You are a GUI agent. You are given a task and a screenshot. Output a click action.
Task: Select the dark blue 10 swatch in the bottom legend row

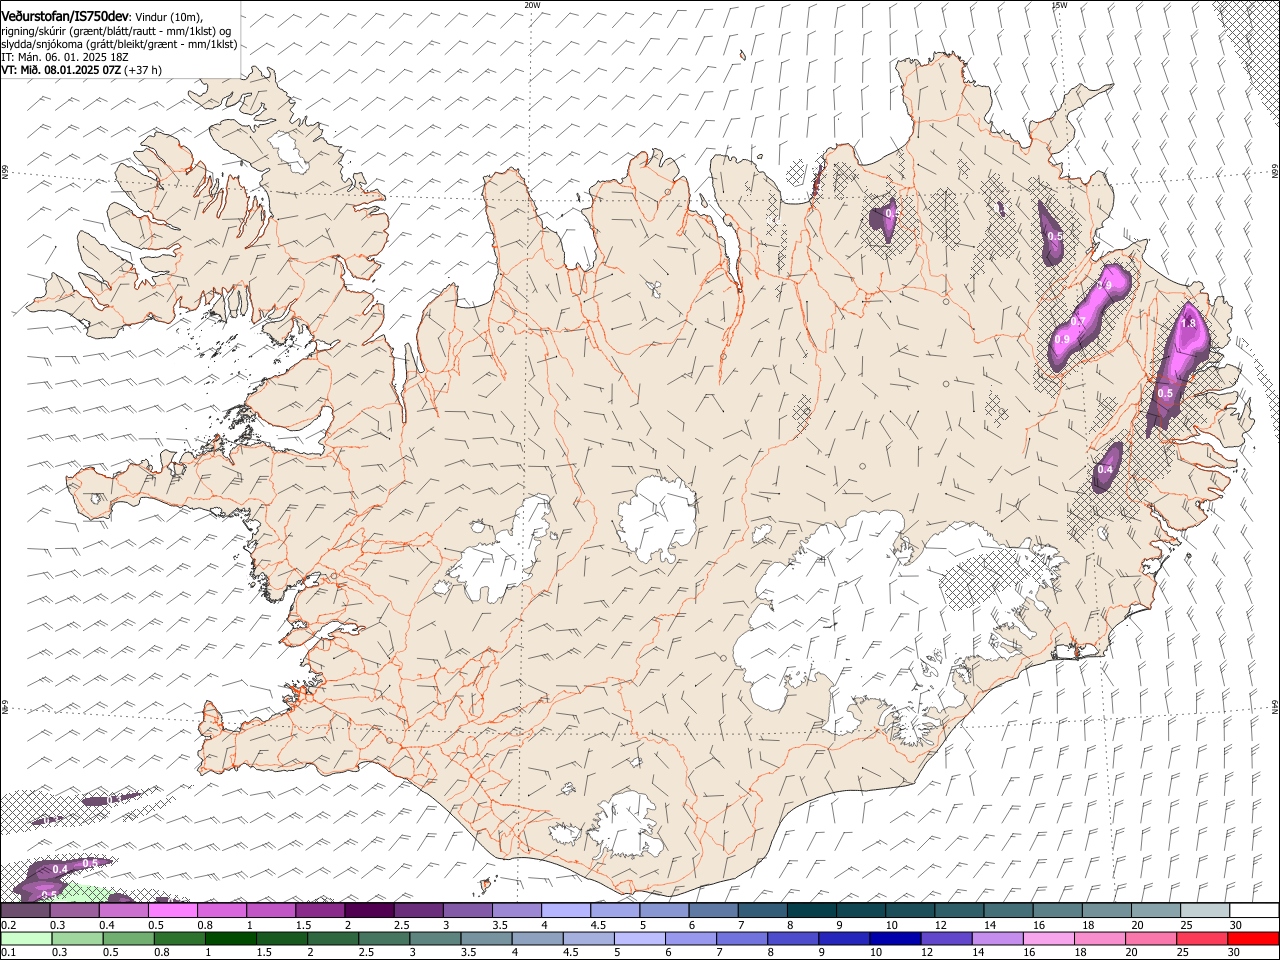point(894,938)
